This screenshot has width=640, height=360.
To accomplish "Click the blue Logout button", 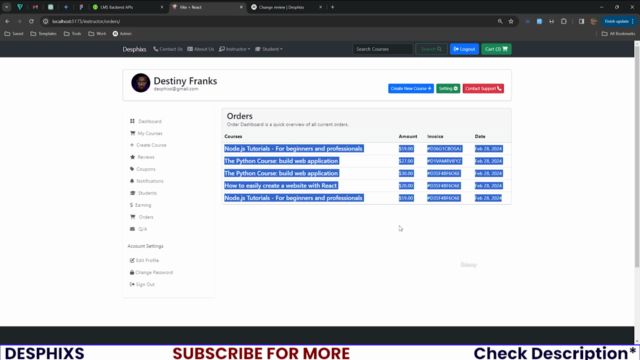I will pyautogui.click(x=464, y=49).
